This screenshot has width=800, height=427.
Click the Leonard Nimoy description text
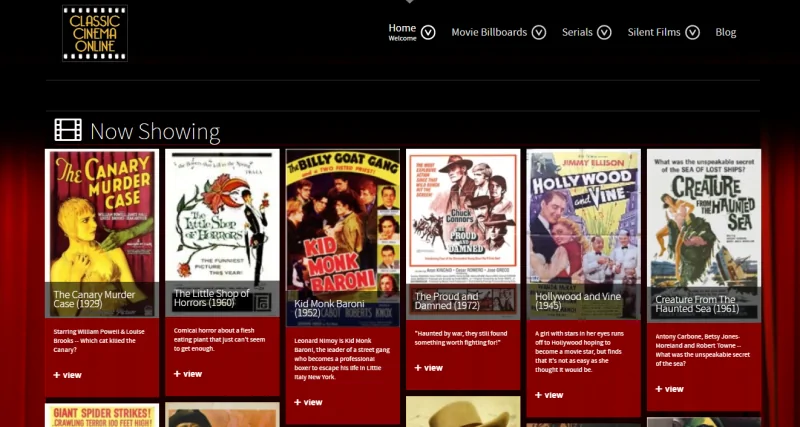(x=342, y=359)
